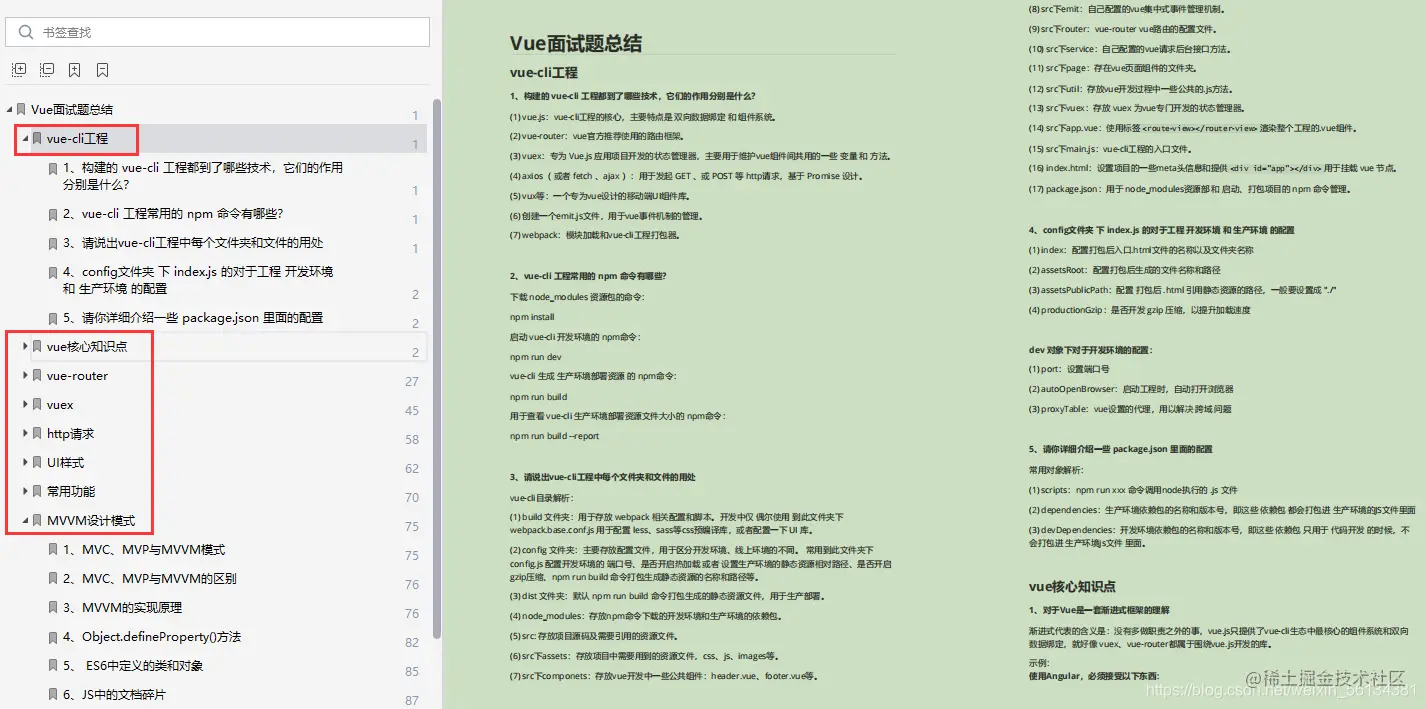The width and height of the screenshot is (1426, 709).
Task: Click bookmark icon beside 'vuex'
Action: click(x=37, y=404)
